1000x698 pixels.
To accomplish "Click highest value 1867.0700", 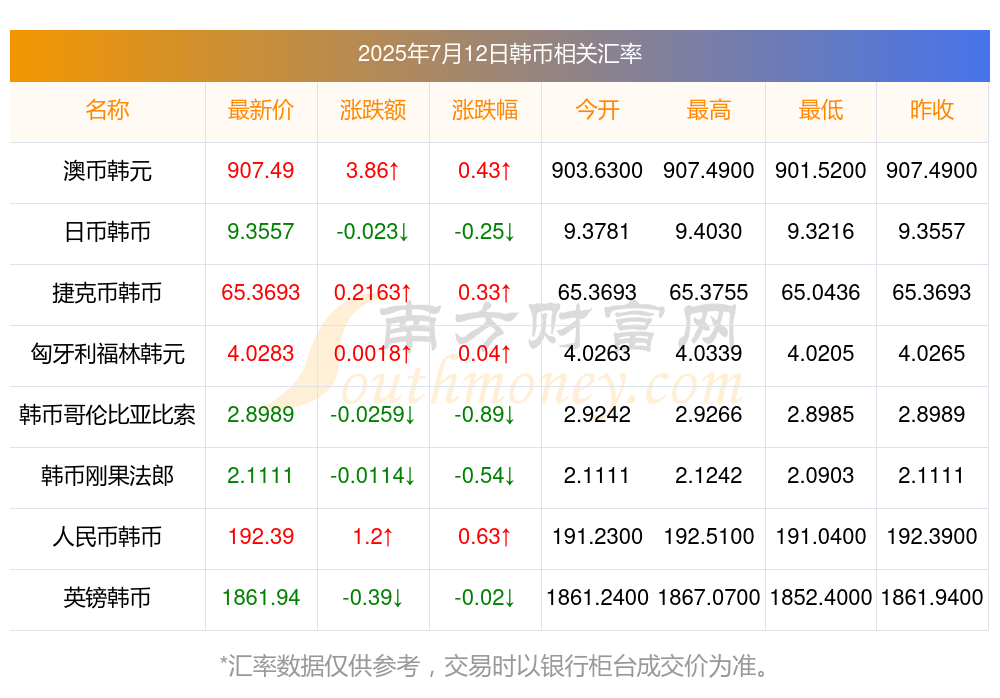I will 709,597.
